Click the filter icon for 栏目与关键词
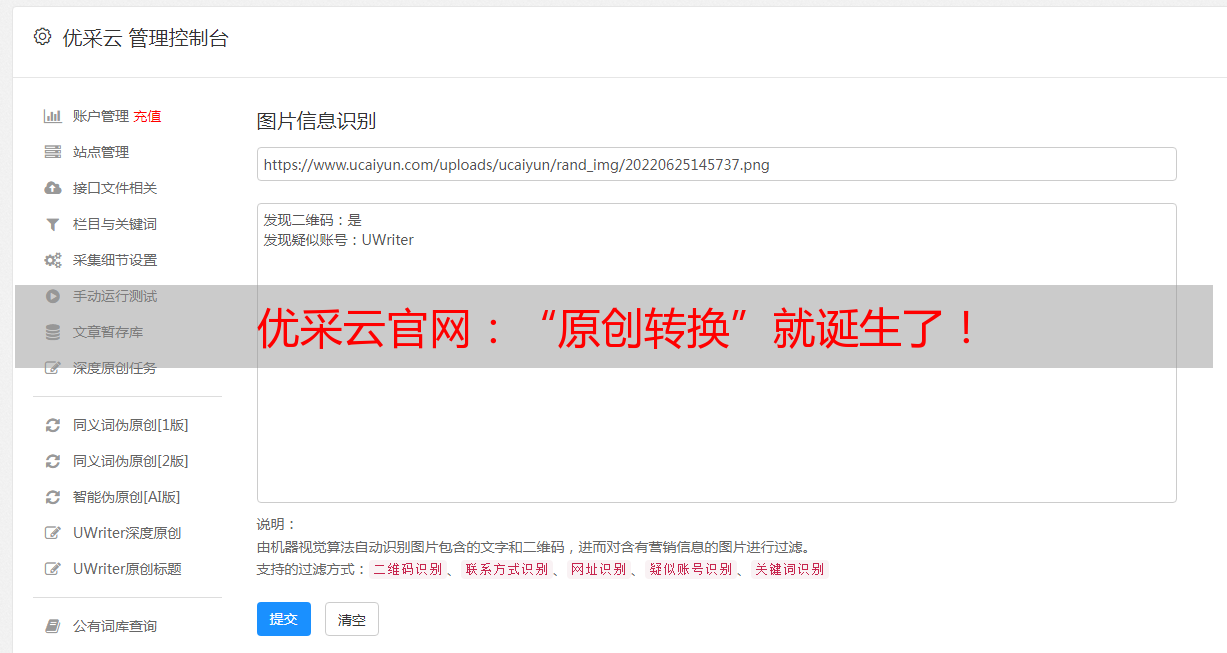 [x=53, y=224]
